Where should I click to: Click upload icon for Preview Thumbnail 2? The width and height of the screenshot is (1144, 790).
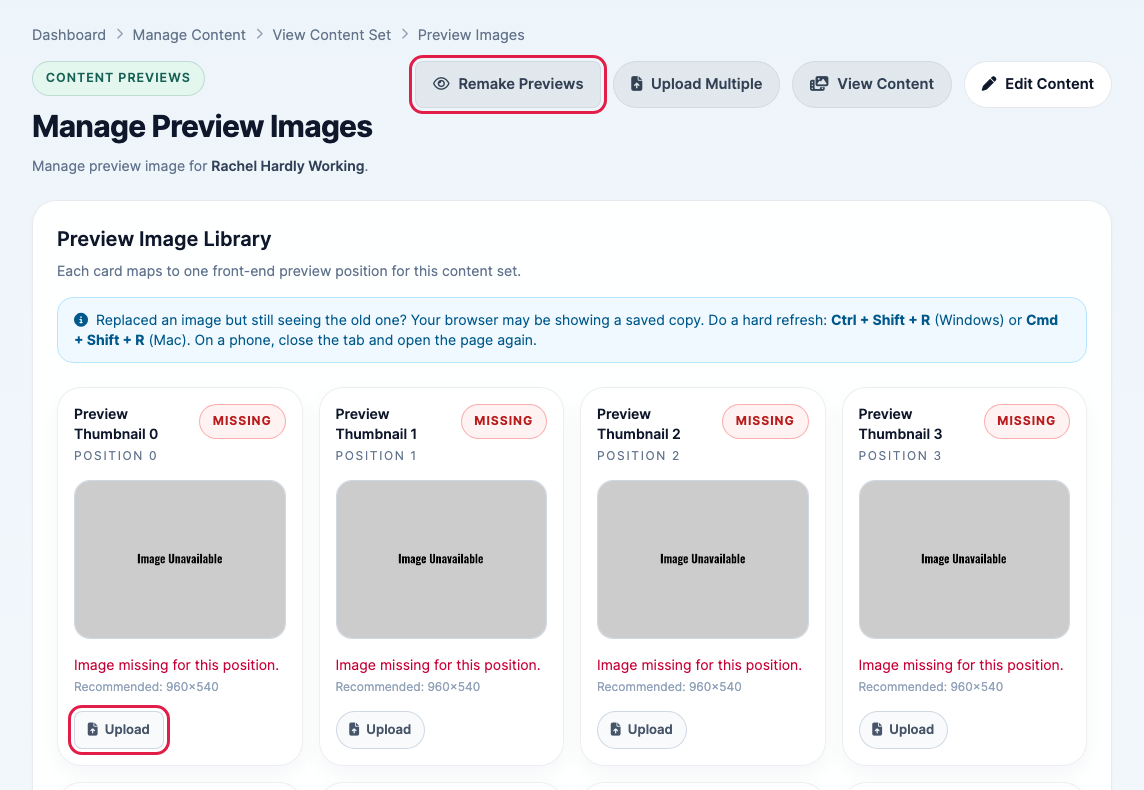tap(615, 729)
